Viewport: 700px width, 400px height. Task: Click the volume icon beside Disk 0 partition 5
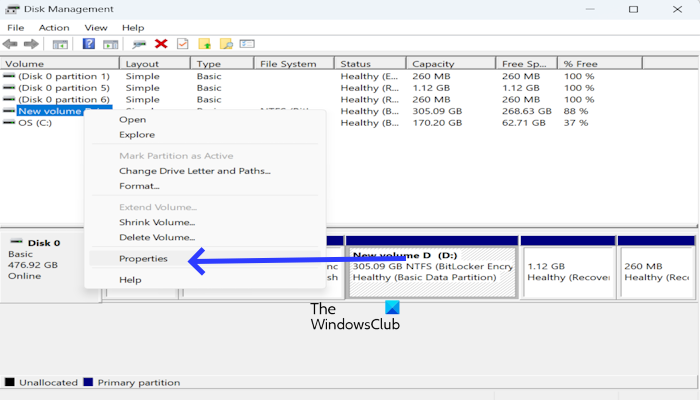click(x=9, y=88)
